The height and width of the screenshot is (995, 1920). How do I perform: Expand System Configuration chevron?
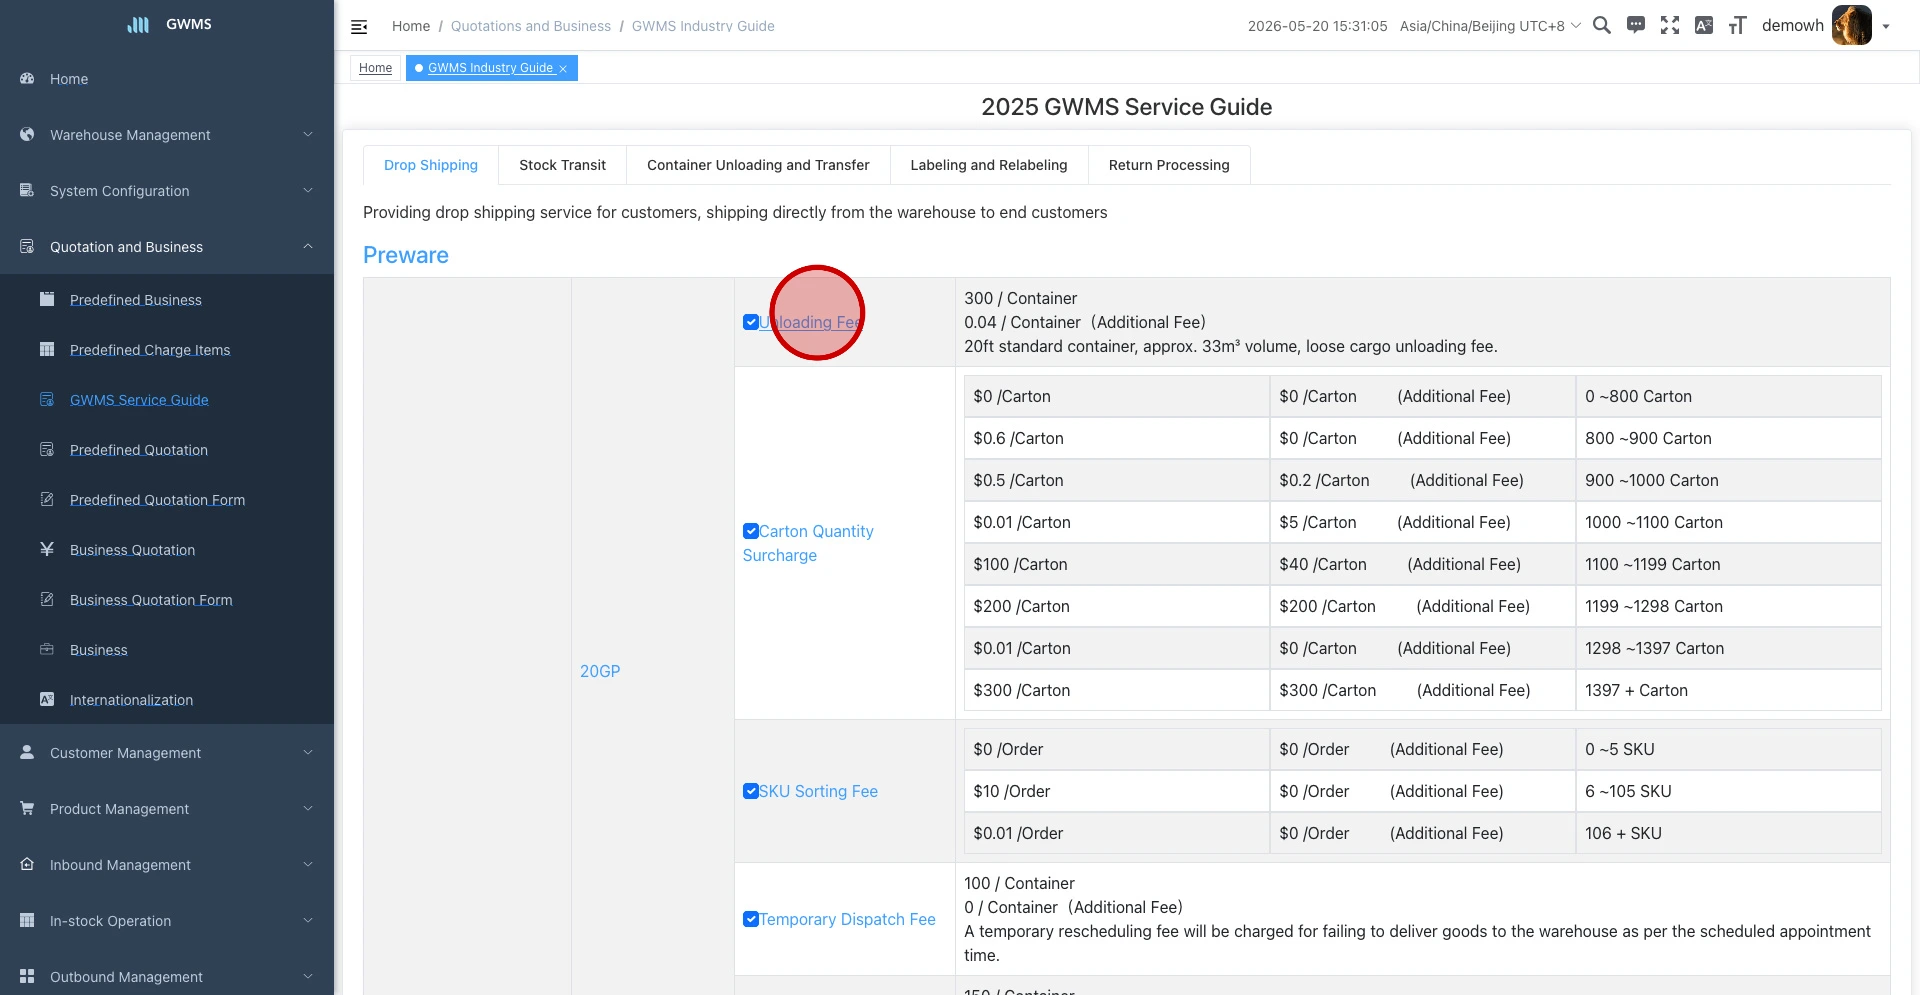click(308, 190)
